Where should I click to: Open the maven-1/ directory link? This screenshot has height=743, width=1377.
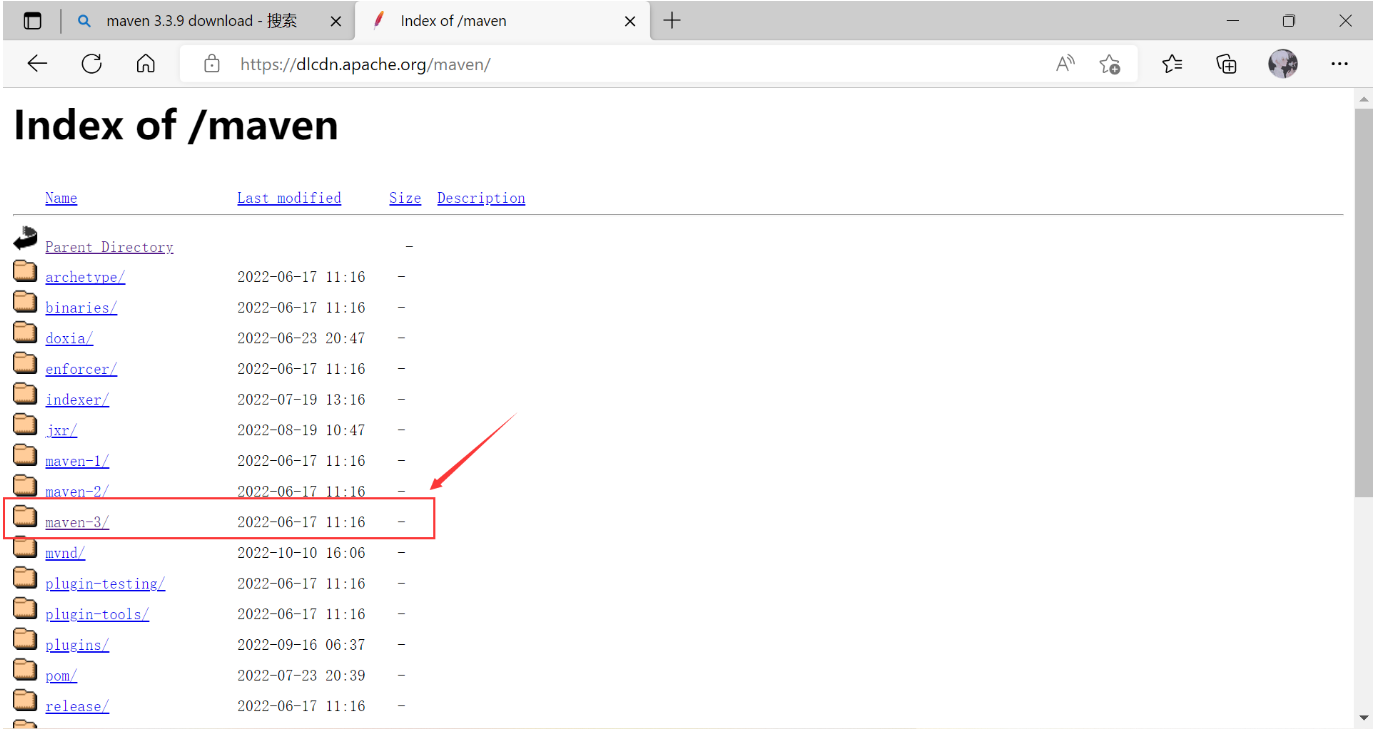77,461
